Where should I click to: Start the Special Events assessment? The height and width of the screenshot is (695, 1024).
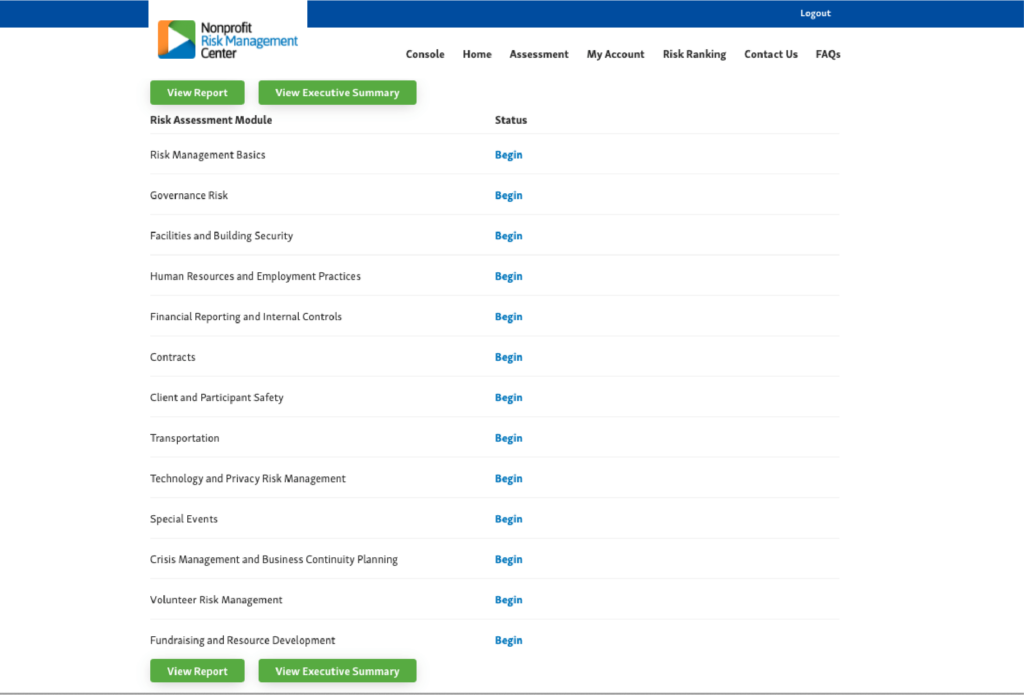pyautogui.click(x=508, y=518)
